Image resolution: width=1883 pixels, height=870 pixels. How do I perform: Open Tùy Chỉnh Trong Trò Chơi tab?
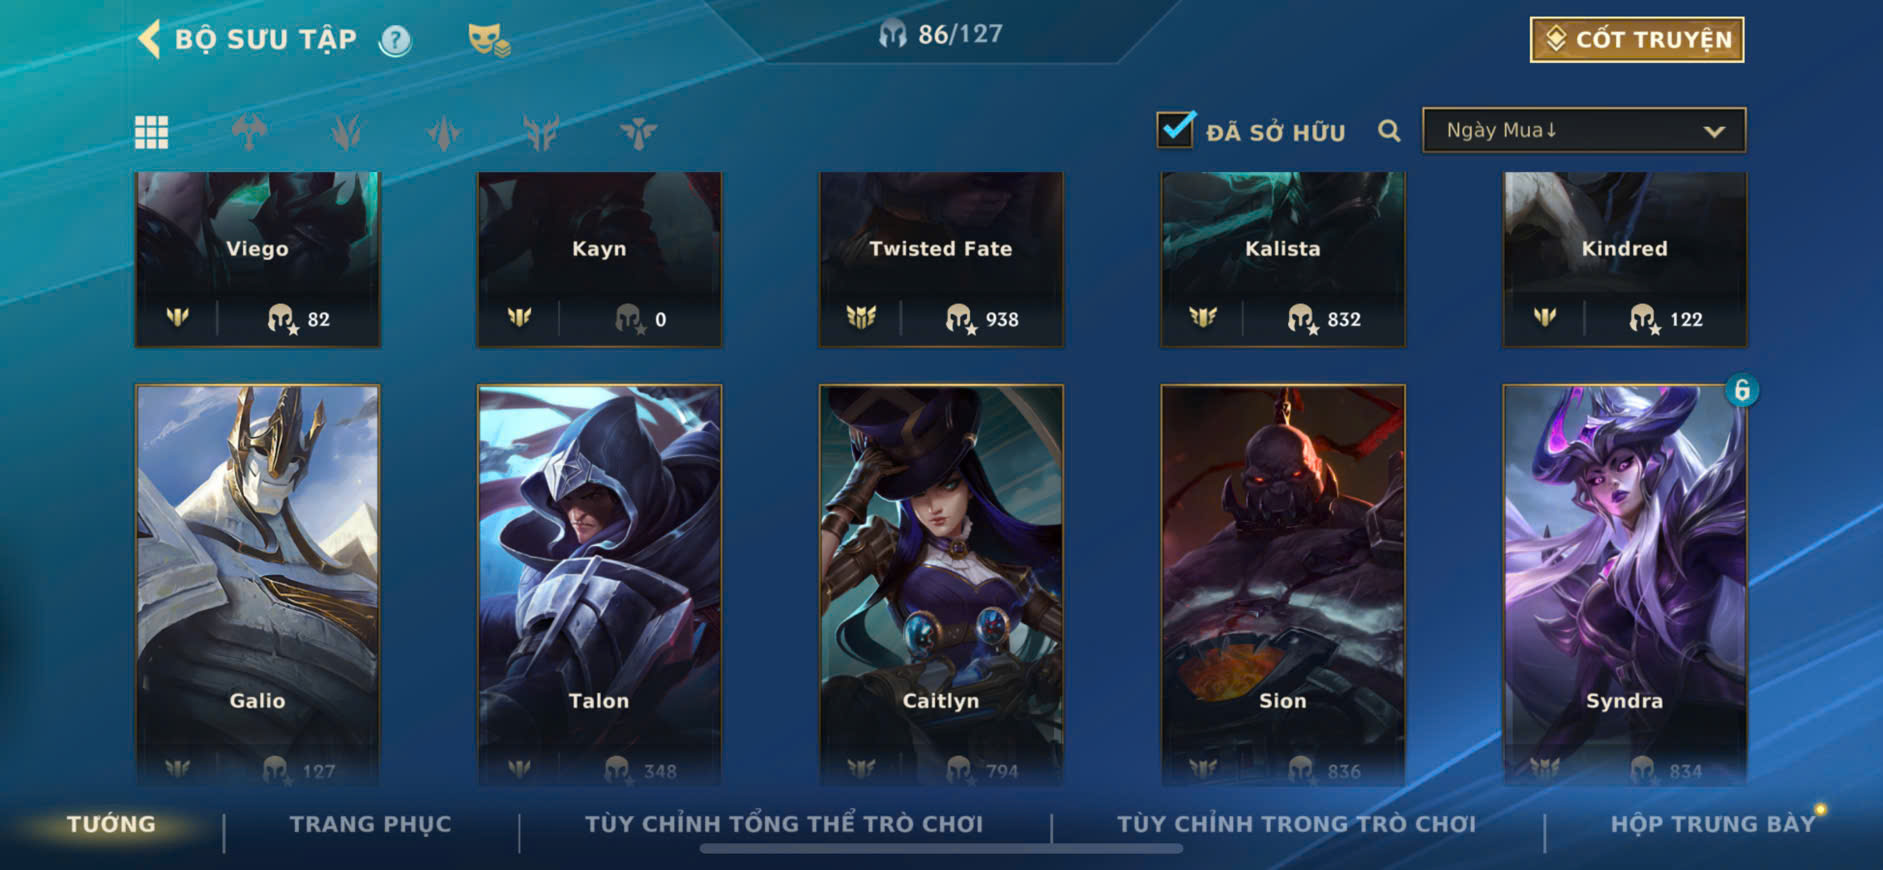[1296, 824]
